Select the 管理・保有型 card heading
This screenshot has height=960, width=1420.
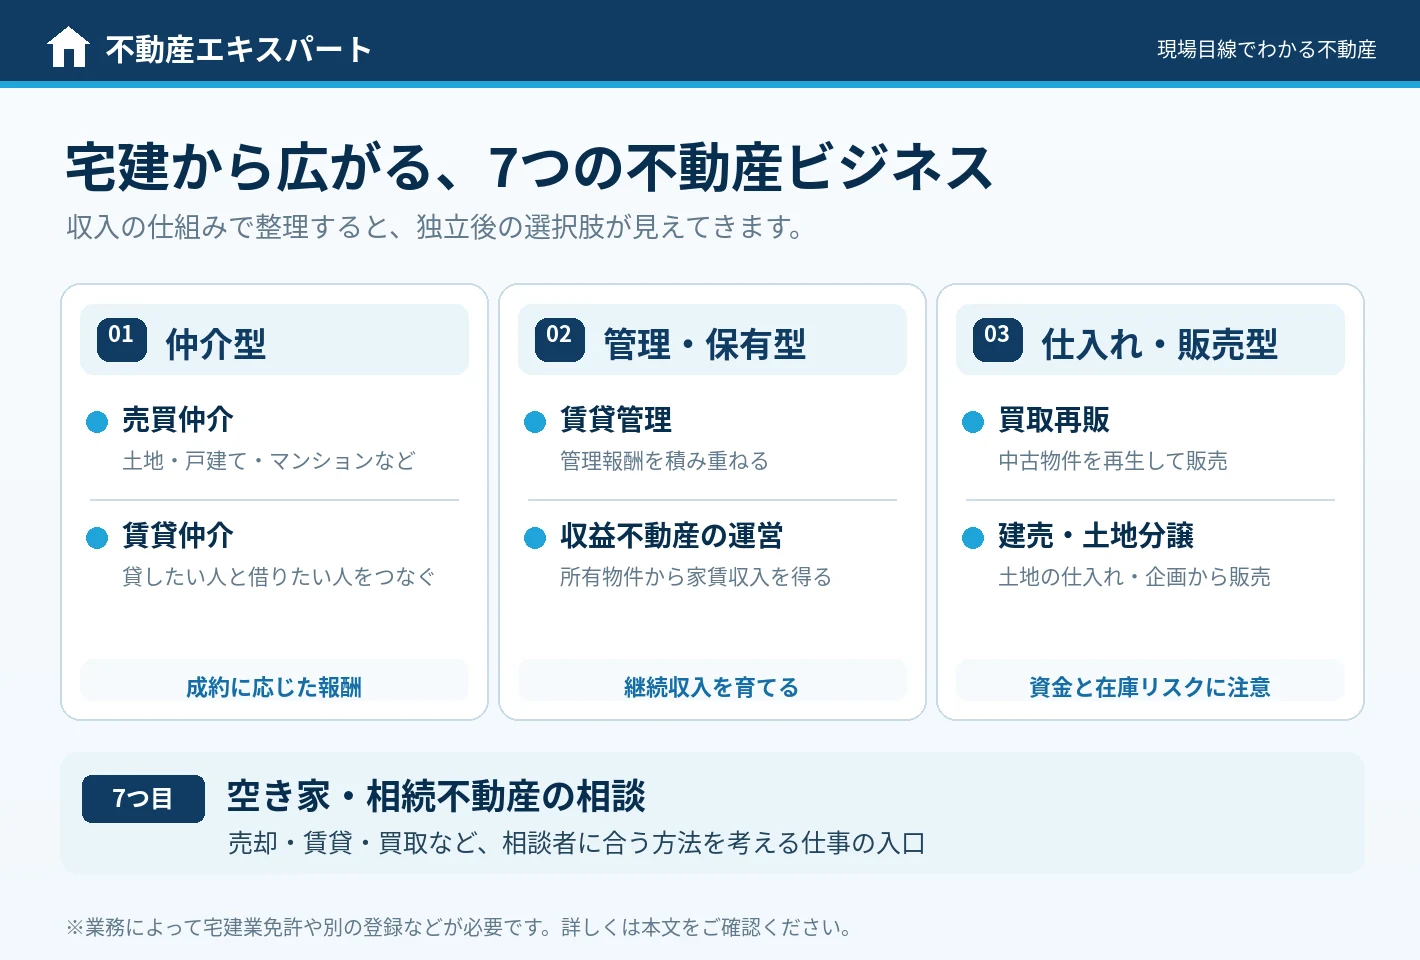pyautogui.click(x=705, y=344)
